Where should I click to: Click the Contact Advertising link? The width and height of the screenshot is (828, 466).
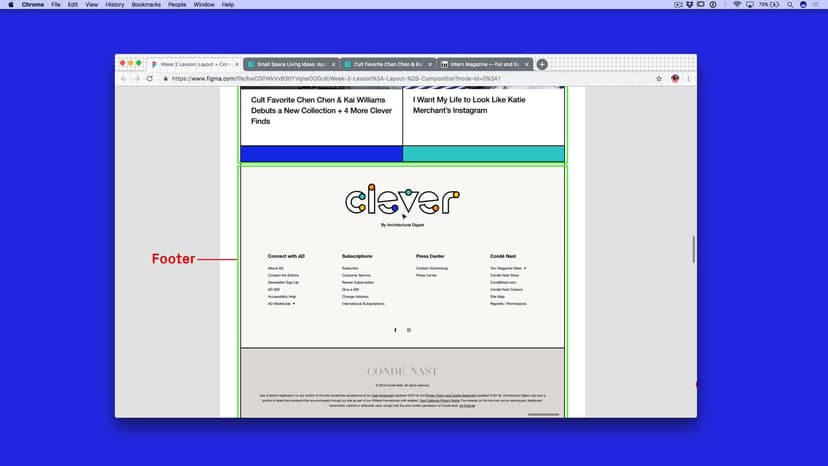[x=432, y=268]
